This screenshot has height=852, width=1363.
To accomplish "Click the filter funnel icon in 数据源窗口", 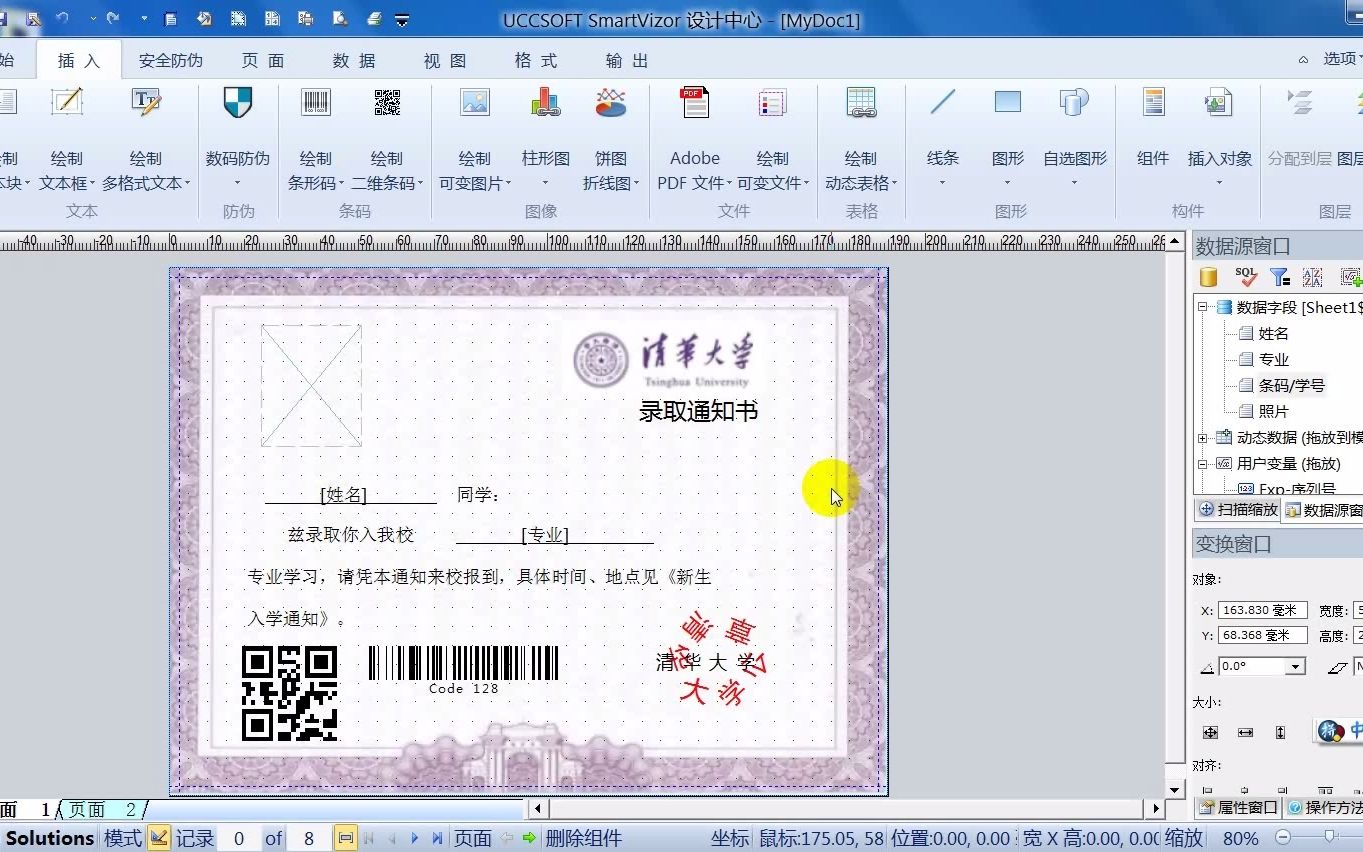I will click(x=1279, y=277).
